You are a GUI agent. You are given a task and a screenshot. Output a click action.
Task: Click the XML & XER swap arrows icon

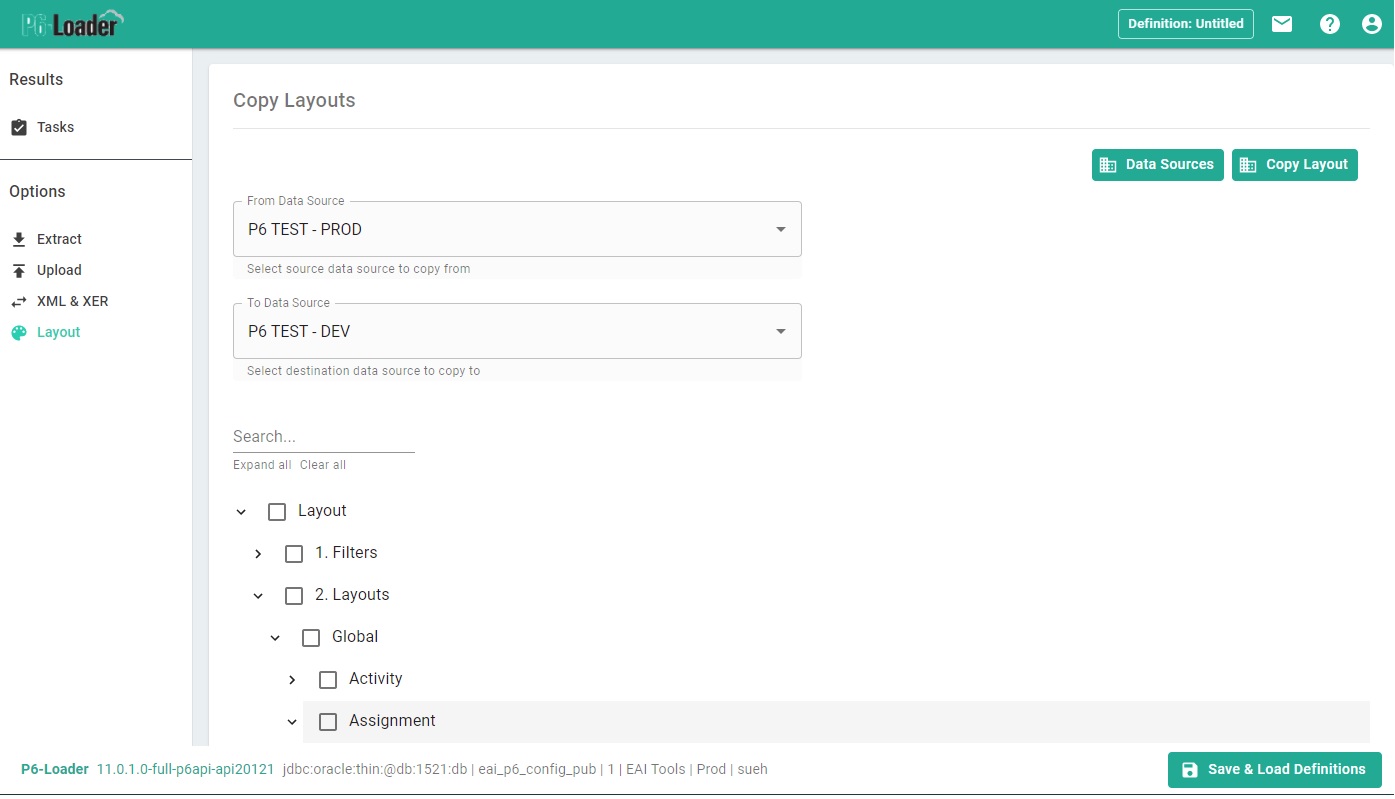tap(19, 302)
